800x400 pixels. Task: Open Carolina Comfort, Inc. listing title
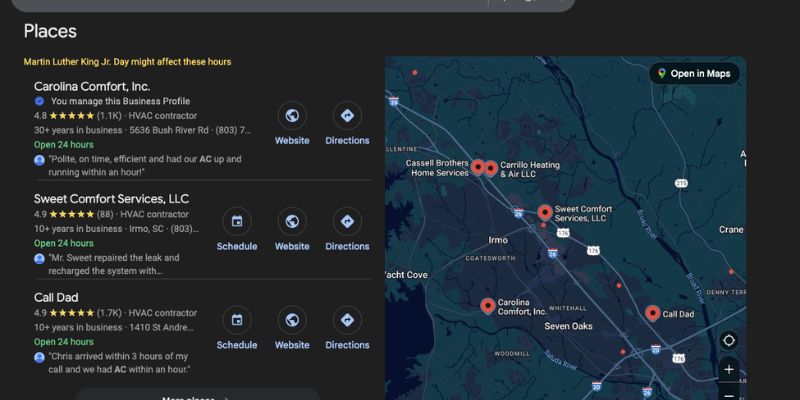pos(92,86)
